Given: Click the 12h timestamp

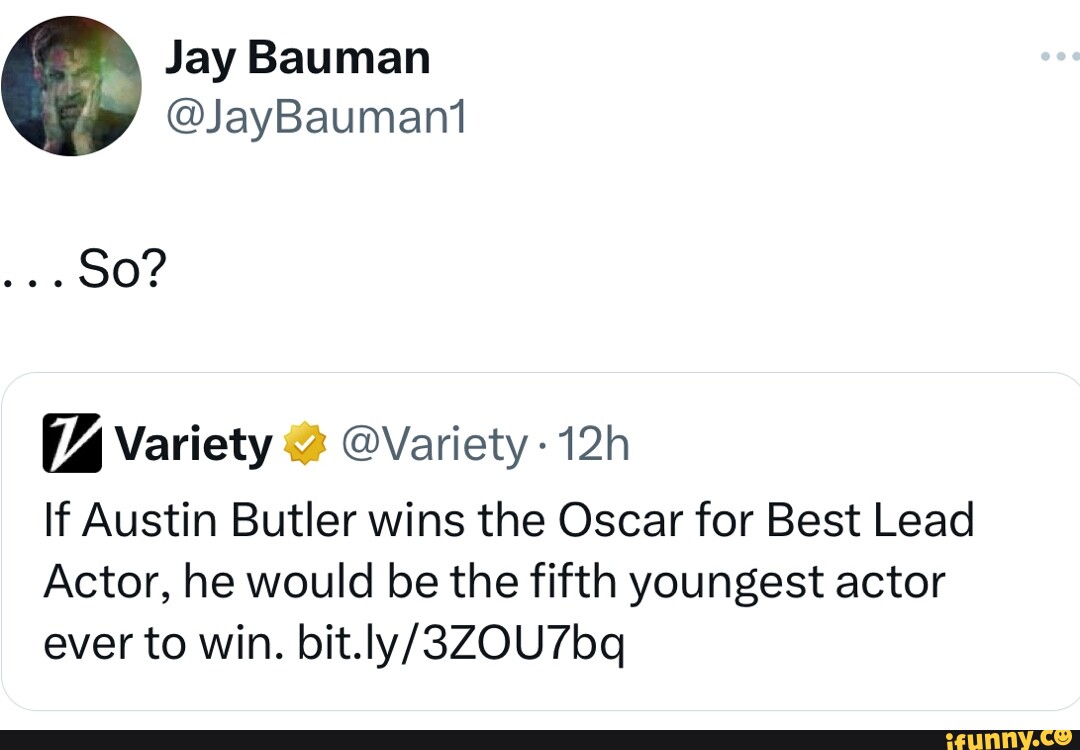Looking at the screenshot, I should pyautogui.click(x=595, y=443).
